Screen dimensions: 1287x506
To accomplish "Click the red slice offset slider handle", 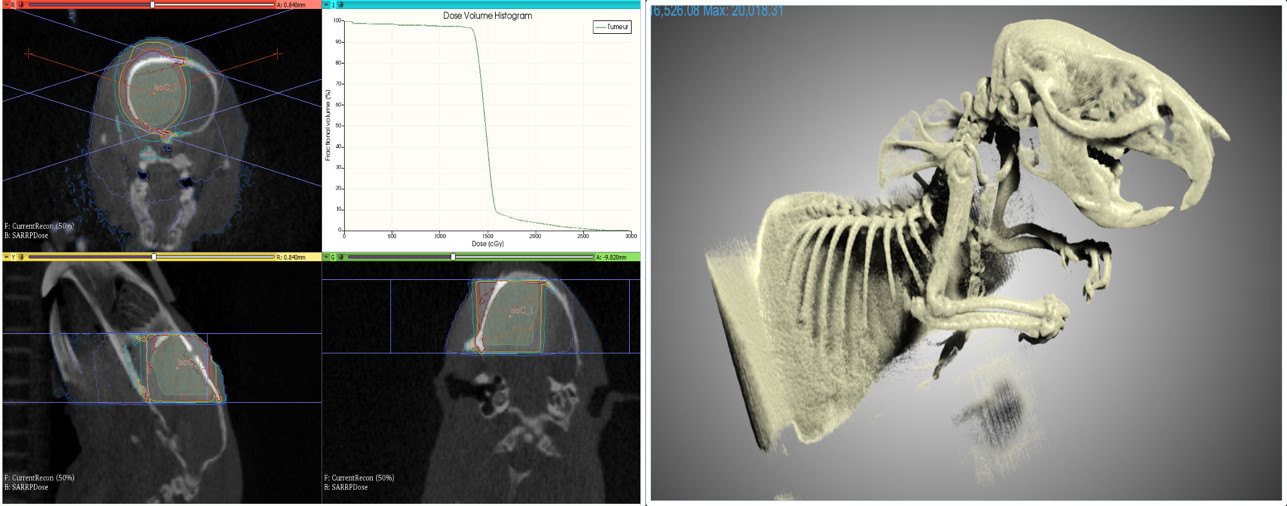I will point(152,5).
